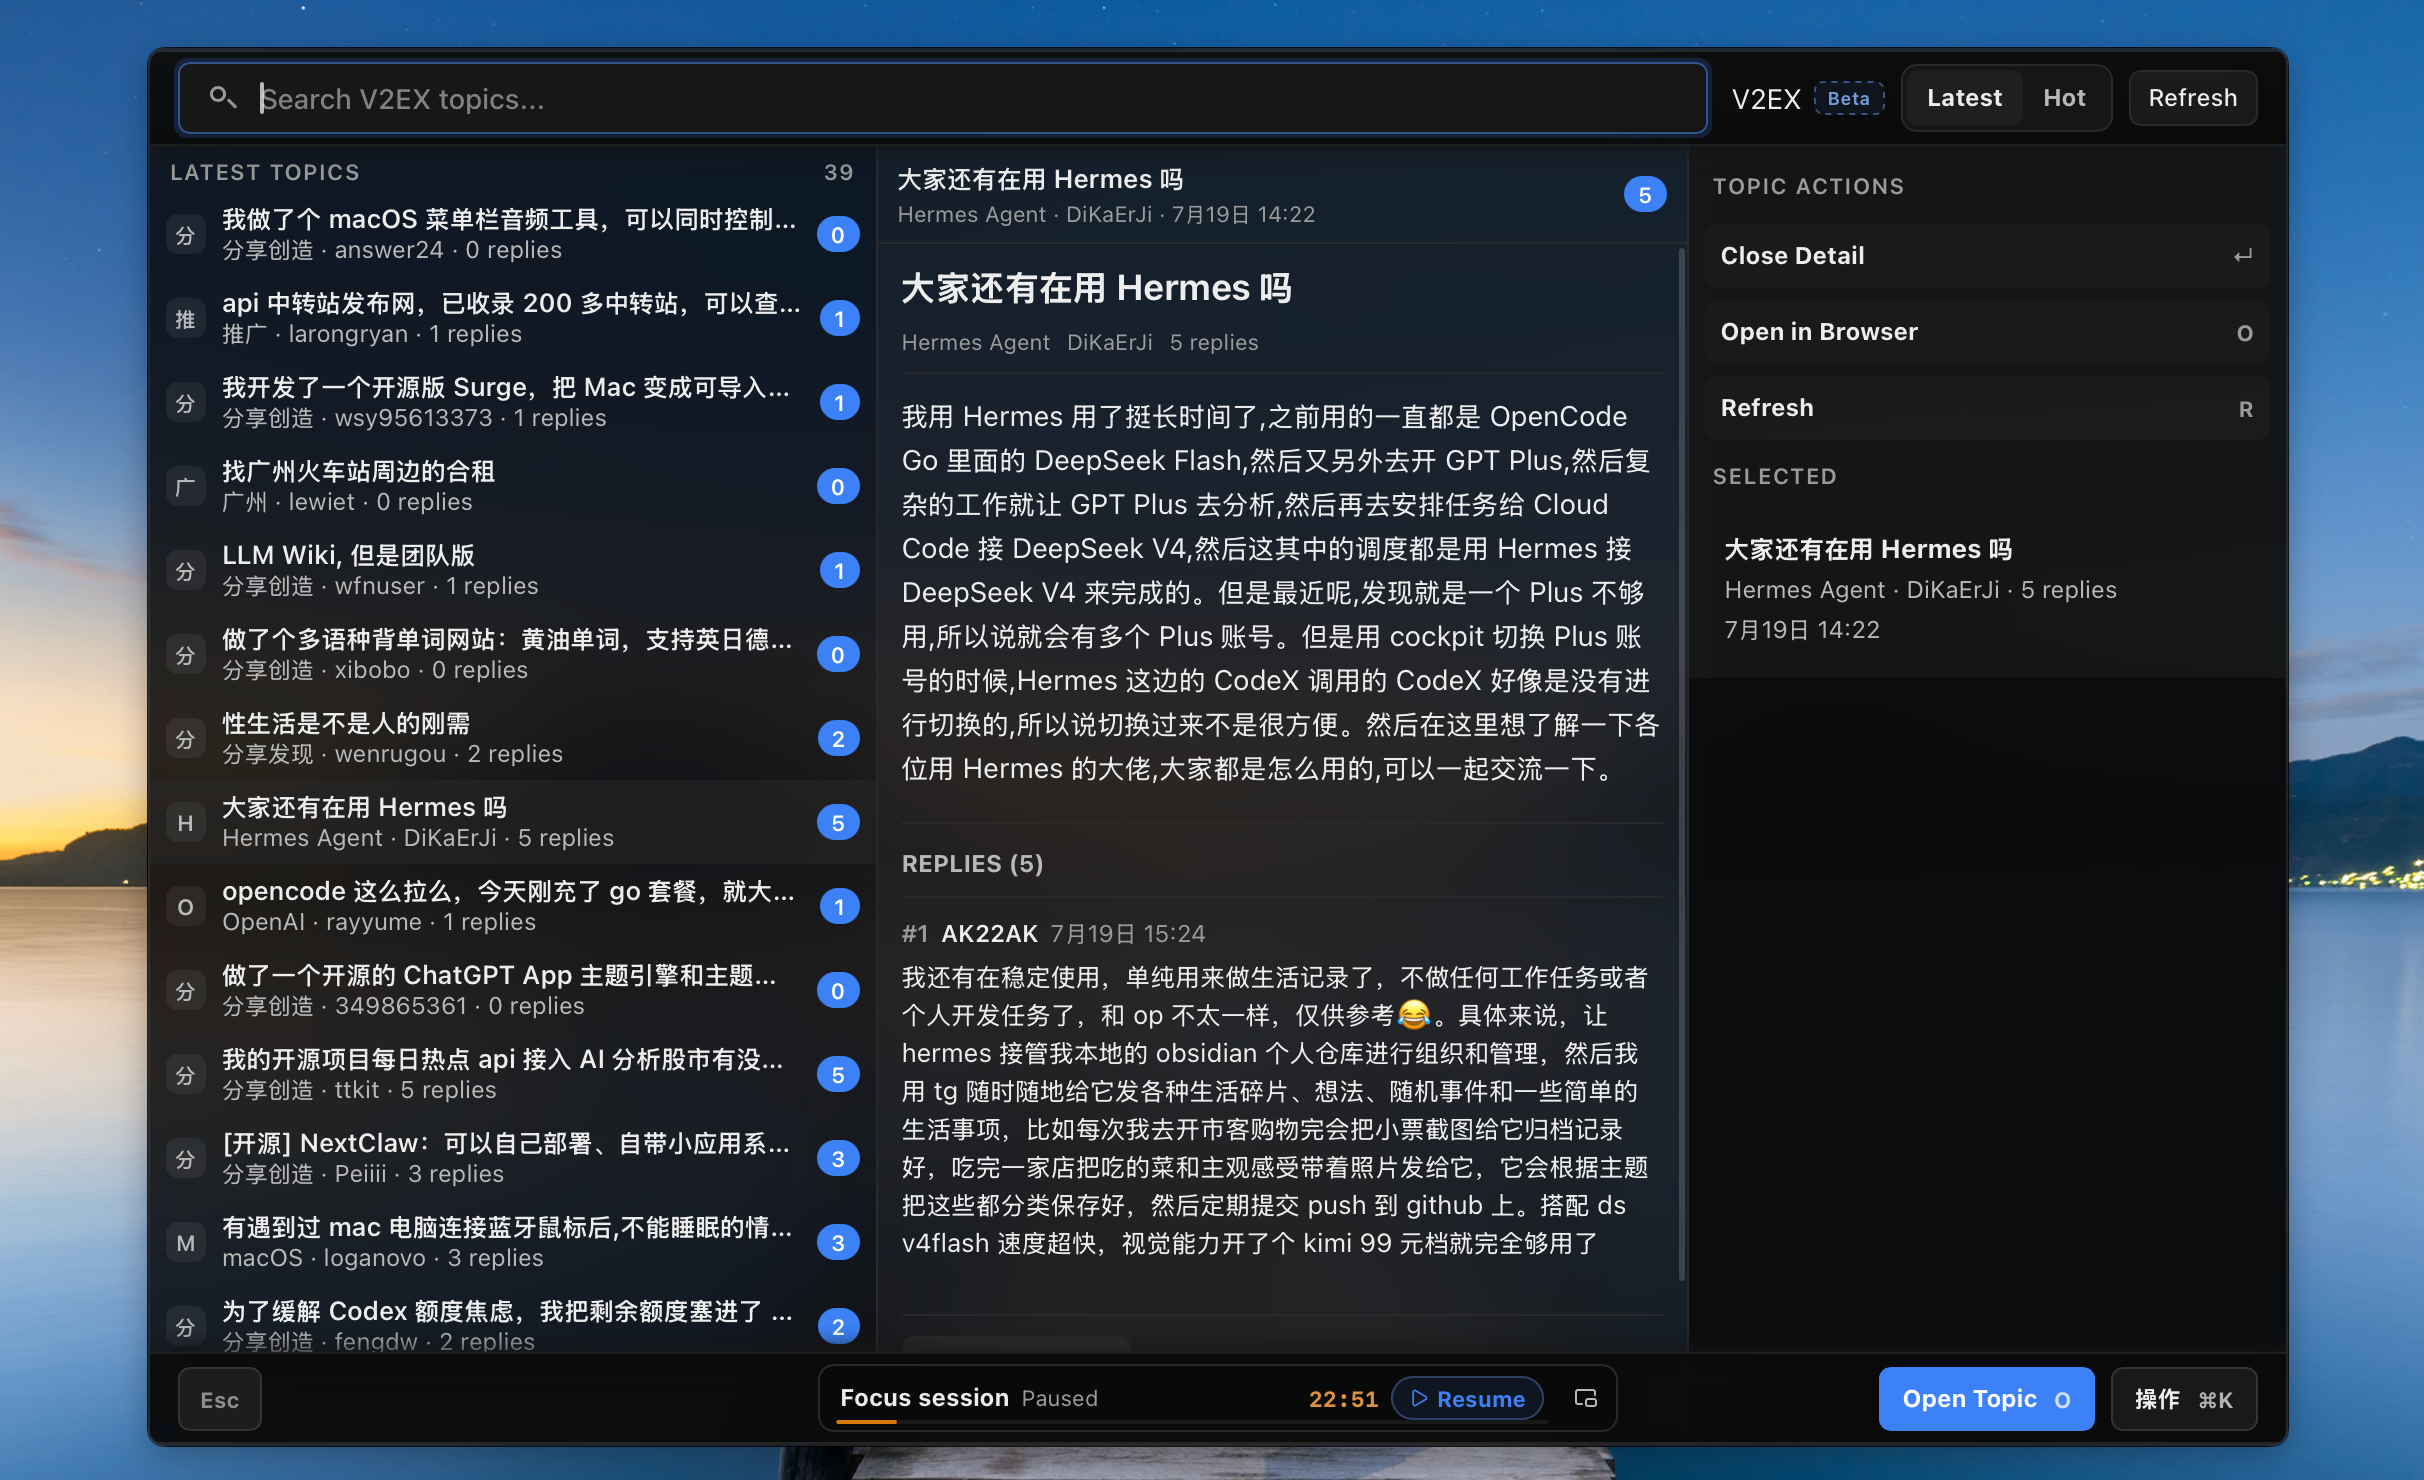Image resolution: width=2424 pixels, height=1480 pixels.
Task: Open the api 中转站发布网 topic
Action: coord(512,318)
